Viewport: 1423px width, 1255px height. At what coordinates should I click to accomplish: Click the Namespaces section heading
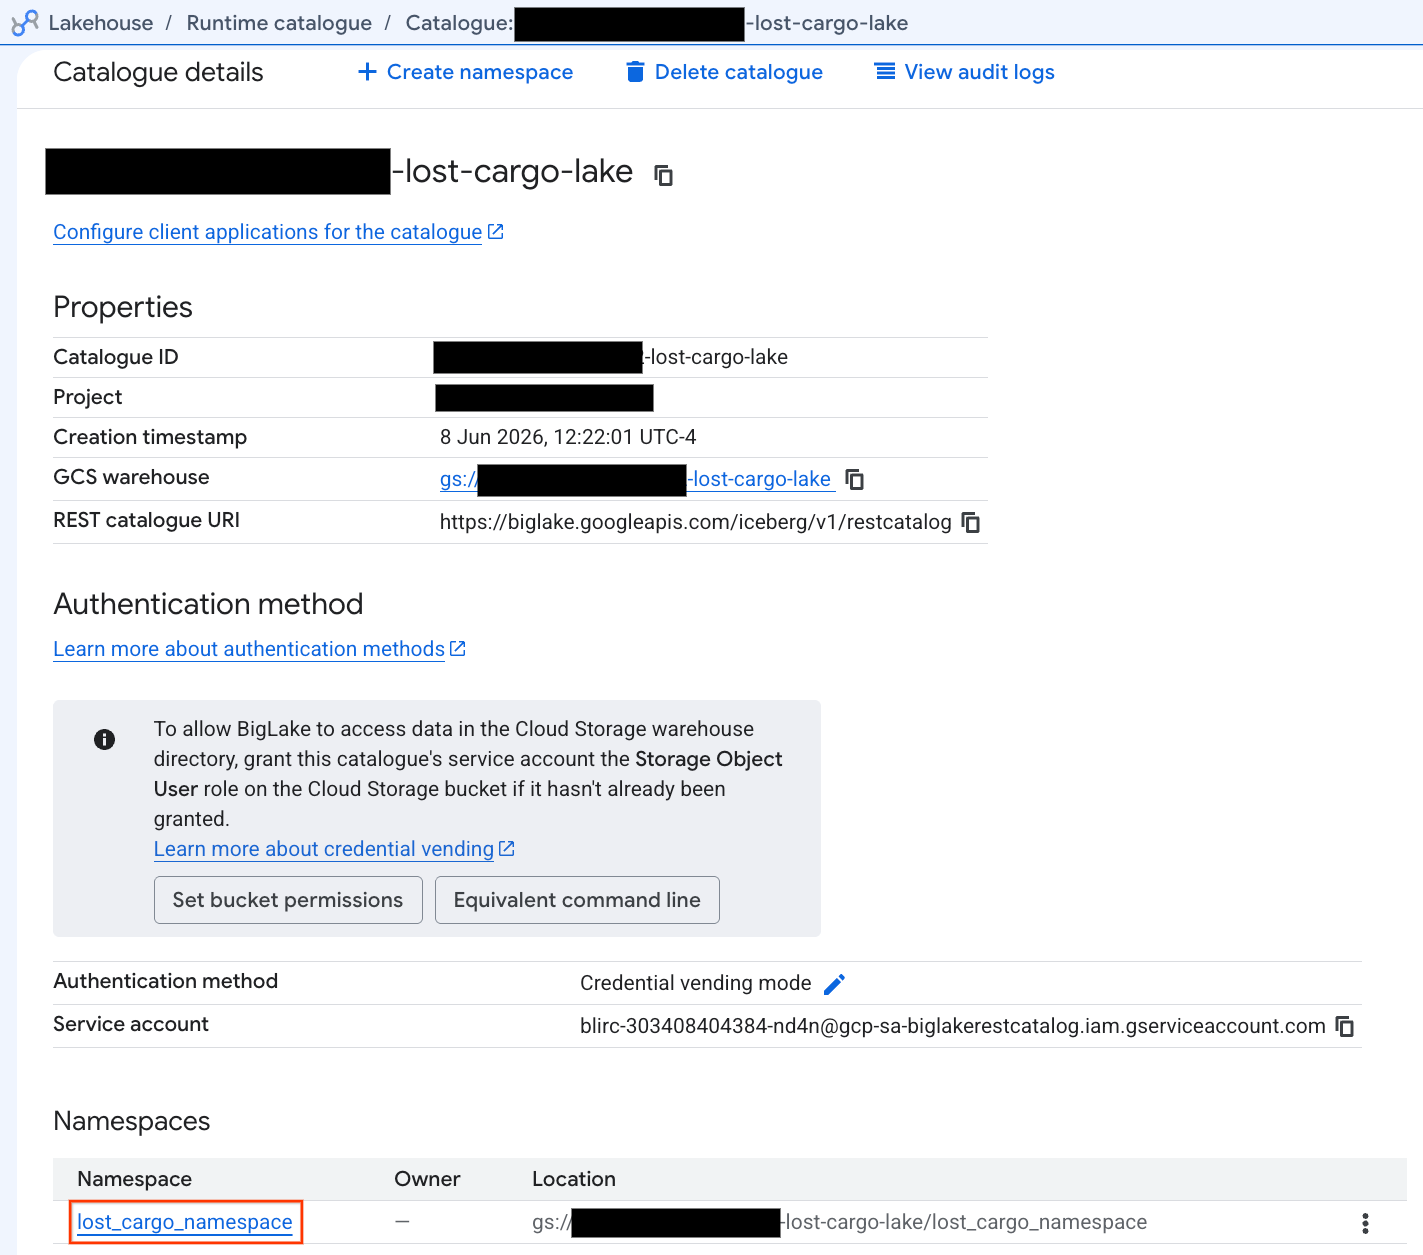coord(132,1121)
